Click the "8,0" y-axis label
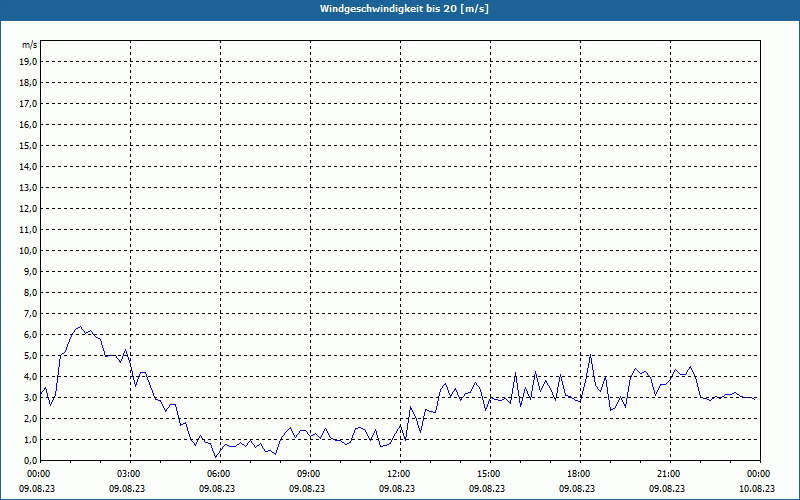Image resolution: width=800 pixels, height=500 pixels. click(31, 292)
